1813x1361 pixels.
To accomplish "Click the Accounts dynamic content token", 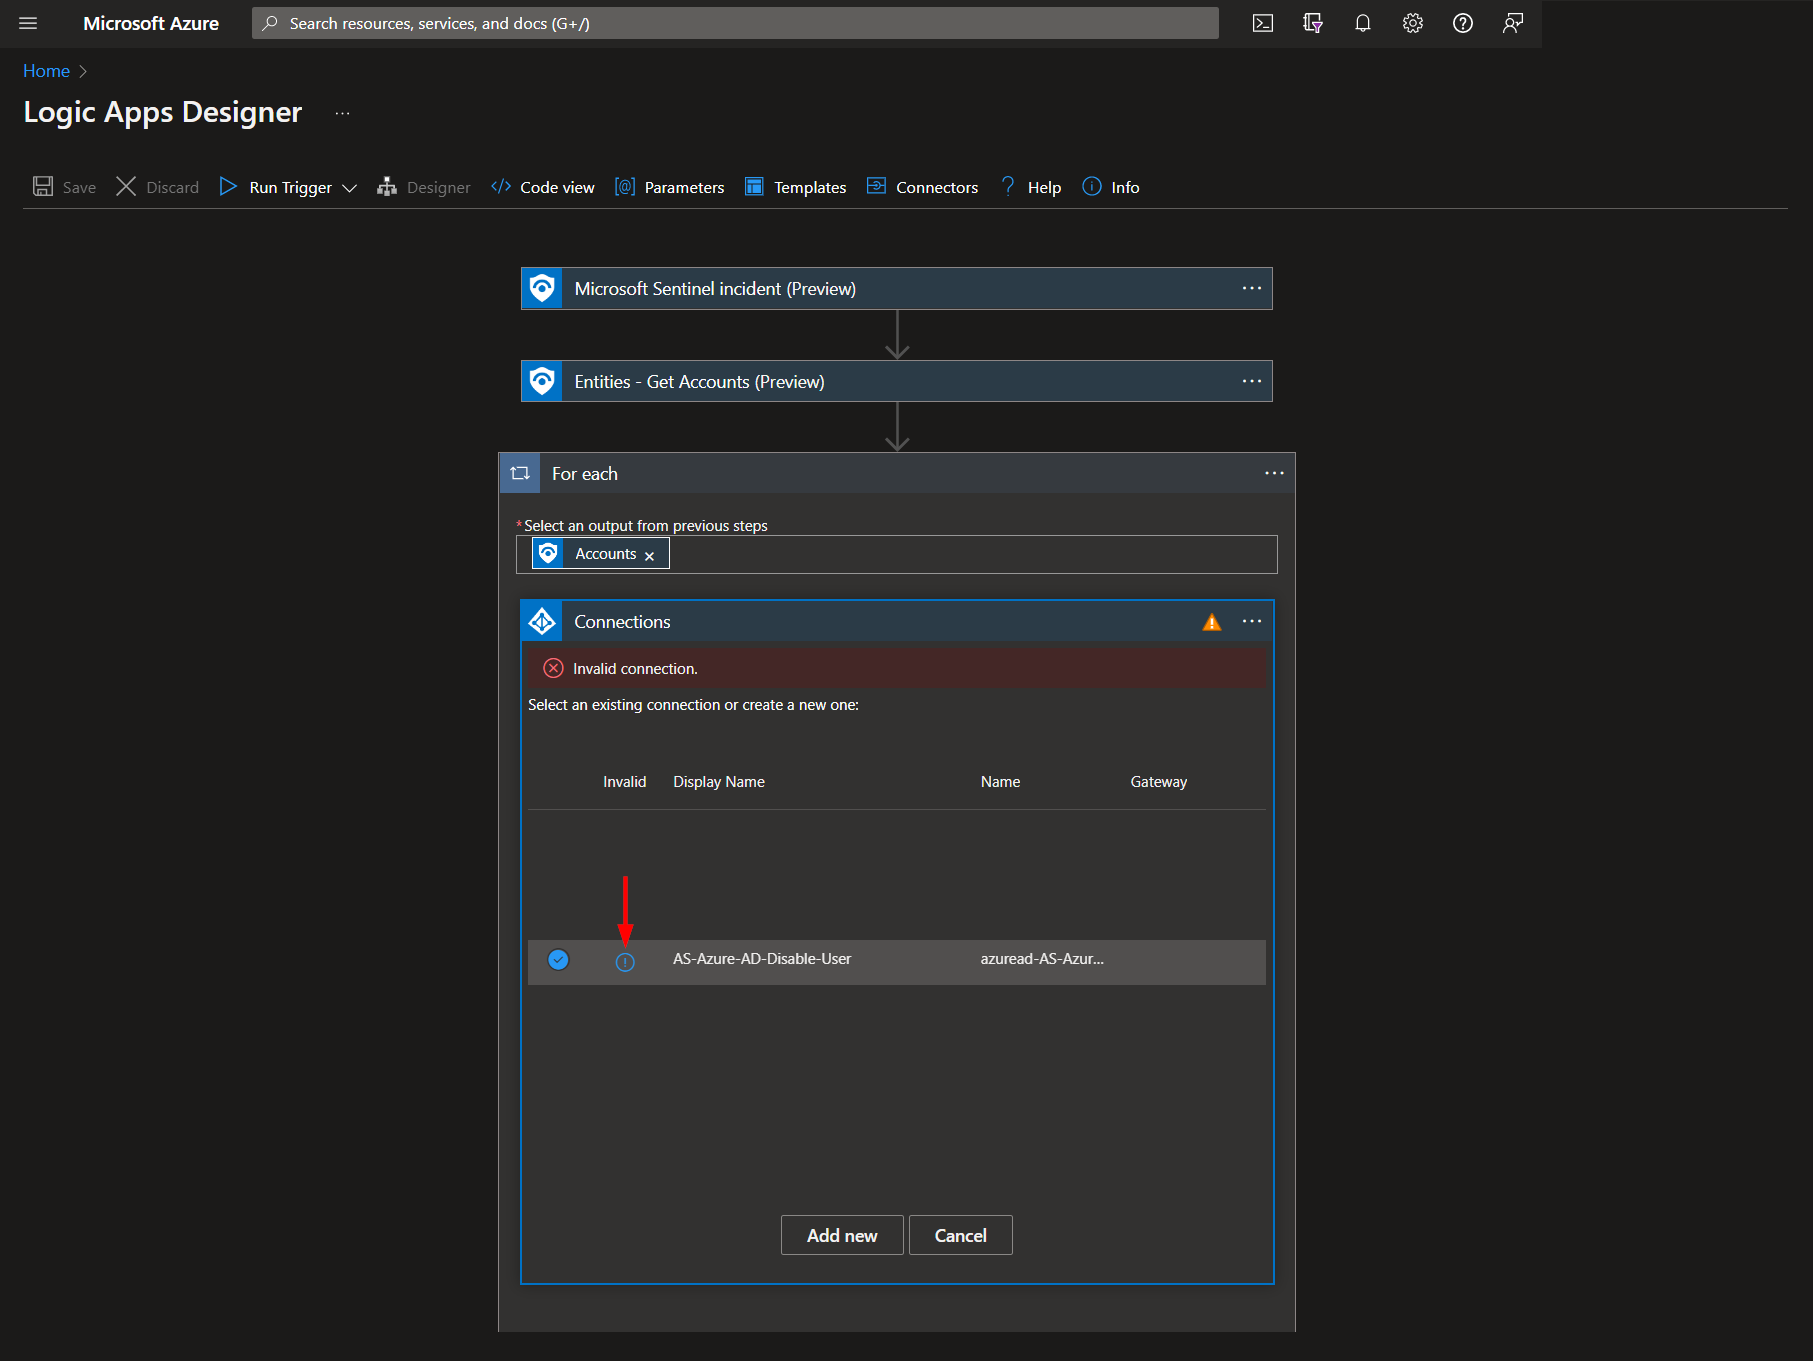I will pyautogui.click(x=600, y=554).
